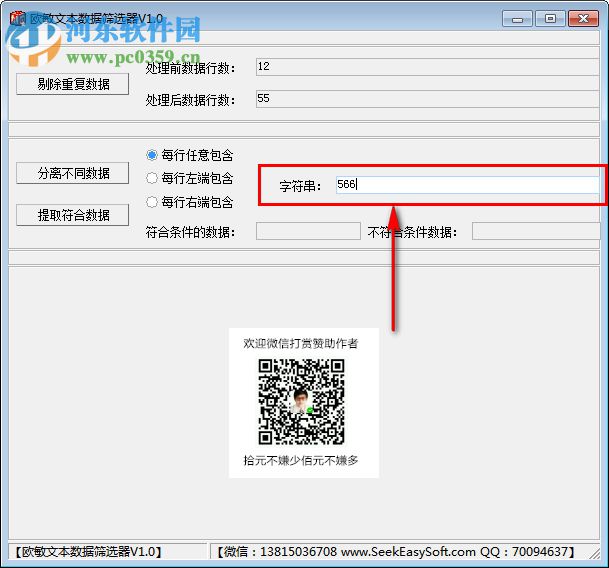This screenshot has height=568, width=609.
Task: Click the 字符串 label
Action: click(300, 186)
